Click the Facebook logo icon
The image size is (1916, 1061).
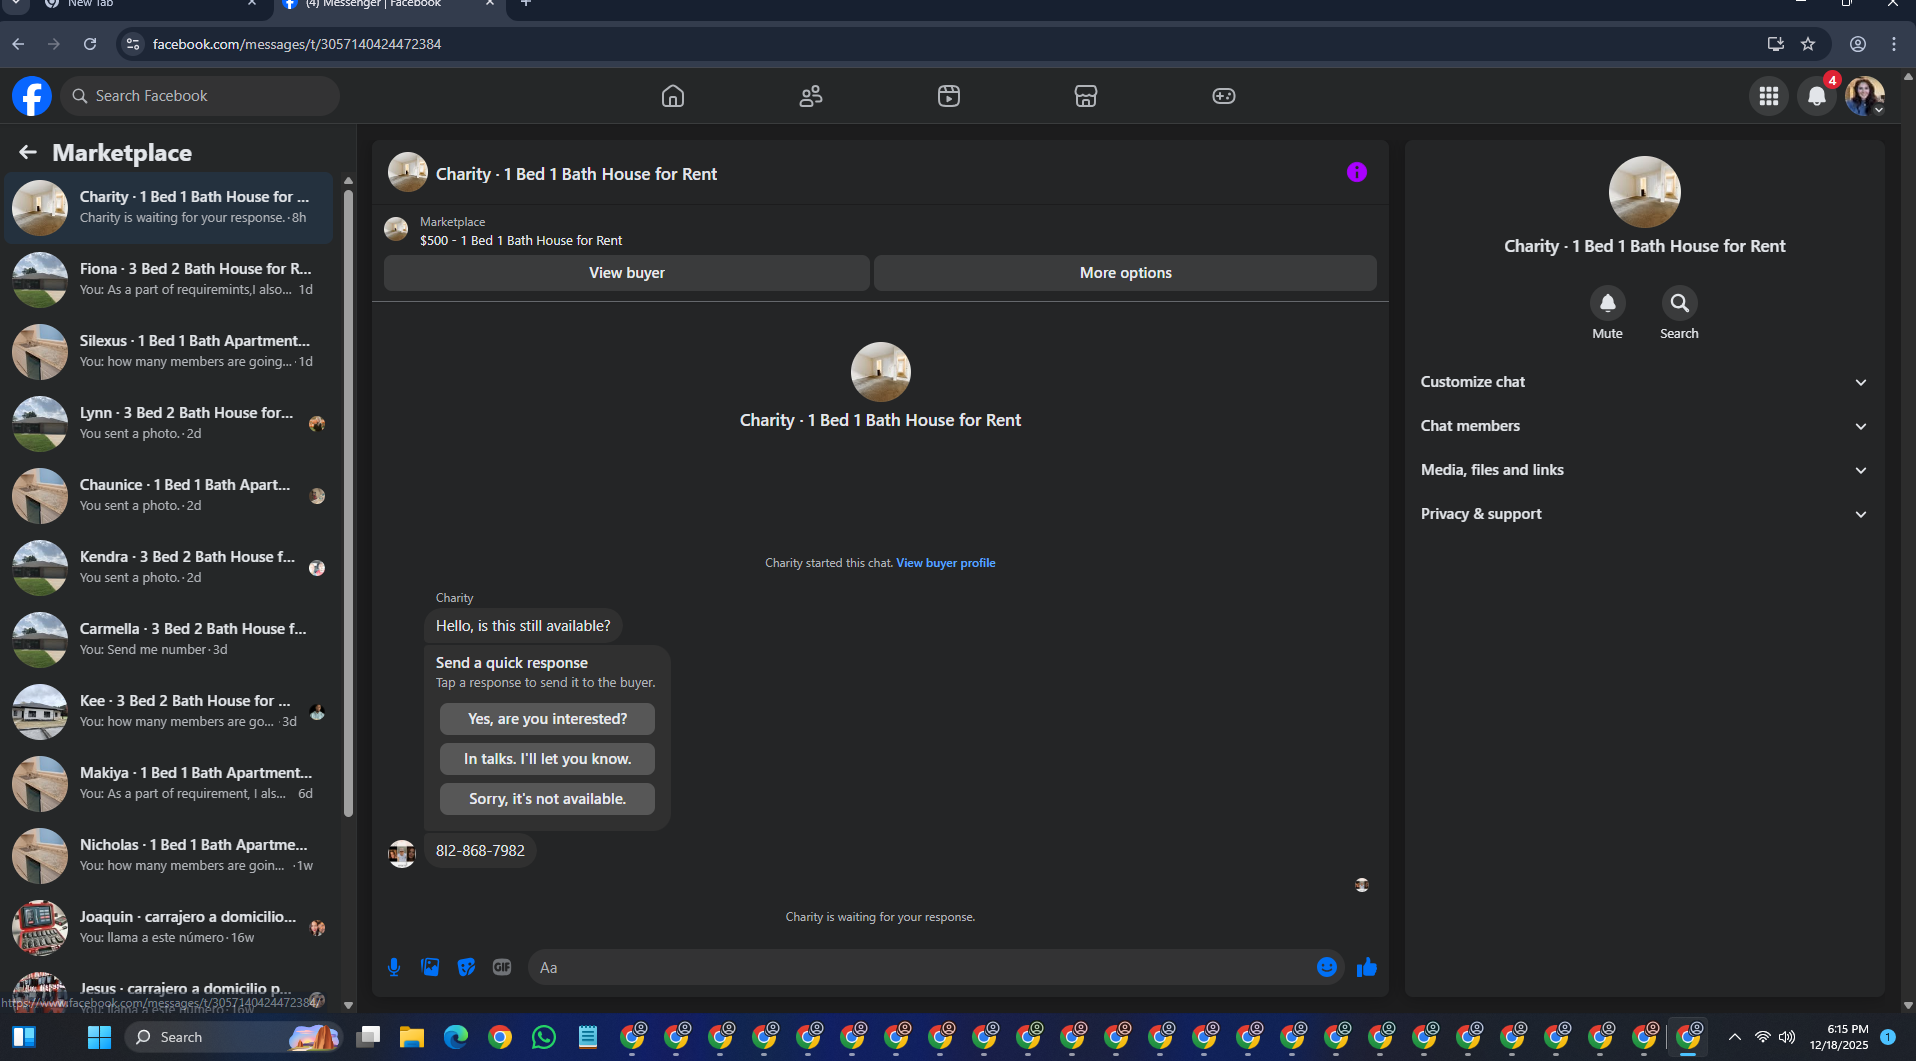pyautogui.click(x=32, y=96)
